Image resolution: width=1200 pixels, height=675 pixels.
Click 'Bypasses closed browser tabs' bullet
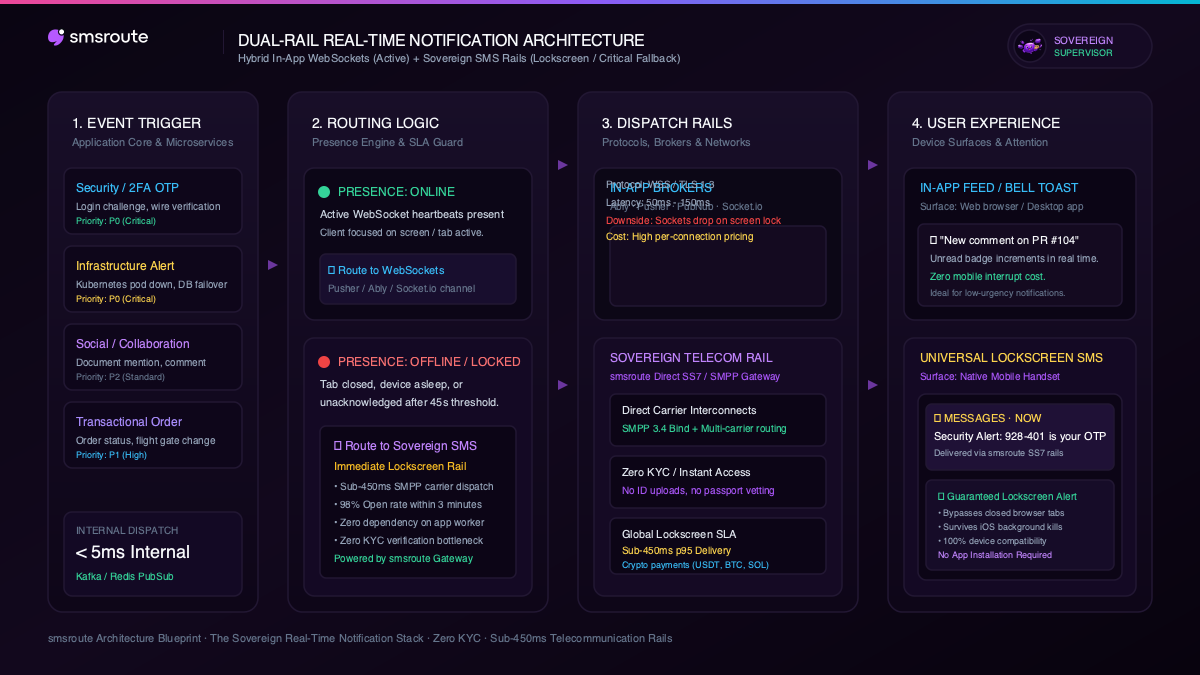pos(1002,513)
